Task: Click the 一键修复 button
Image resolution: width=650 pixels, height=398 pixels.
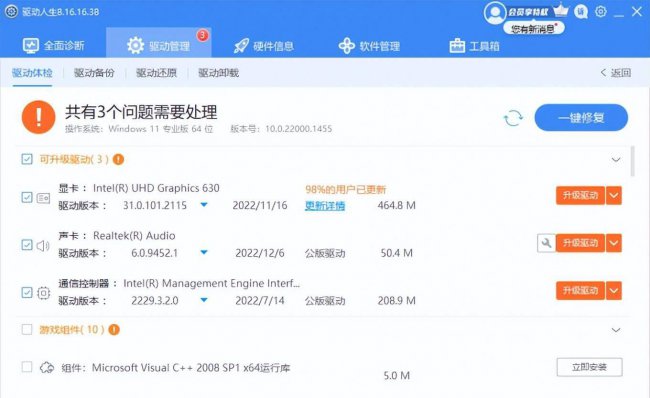Action: [581, 118]
